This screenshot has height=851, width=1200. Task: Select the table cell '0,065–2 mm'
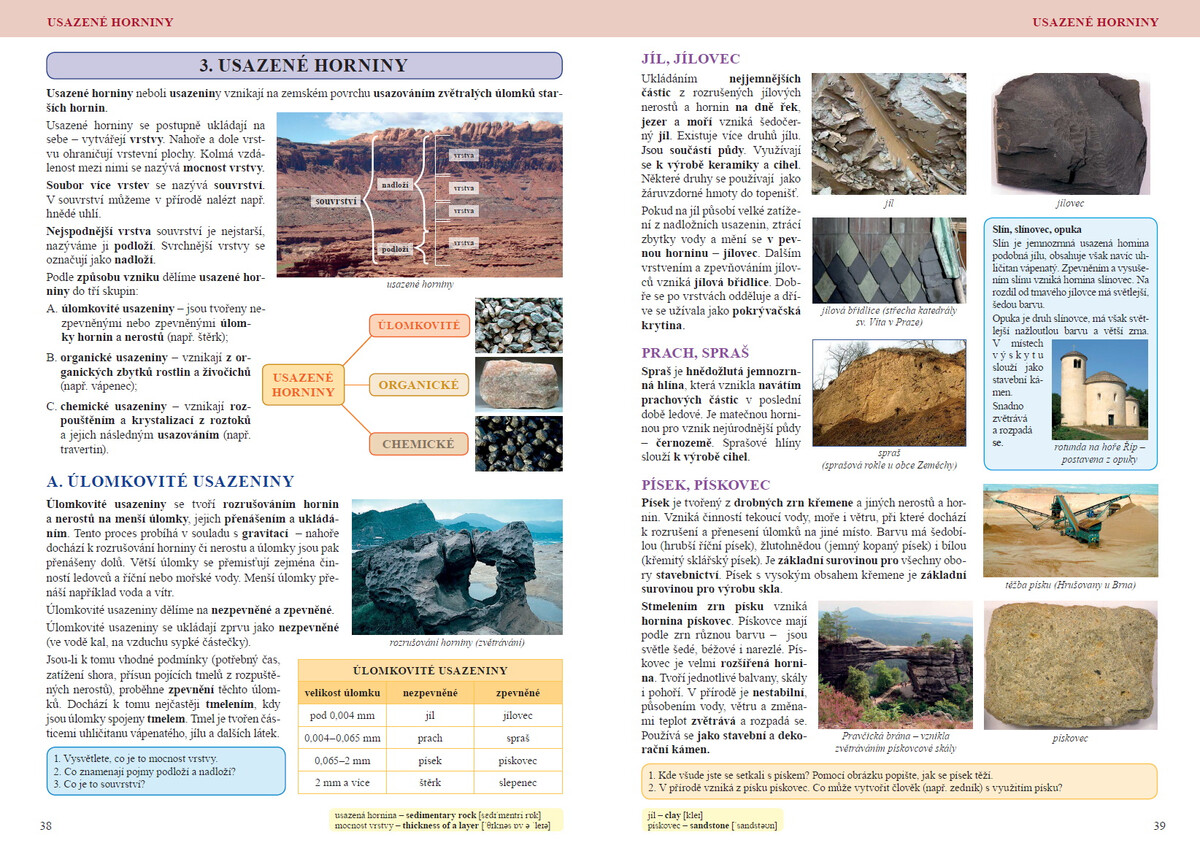click(x=341, y=760)
